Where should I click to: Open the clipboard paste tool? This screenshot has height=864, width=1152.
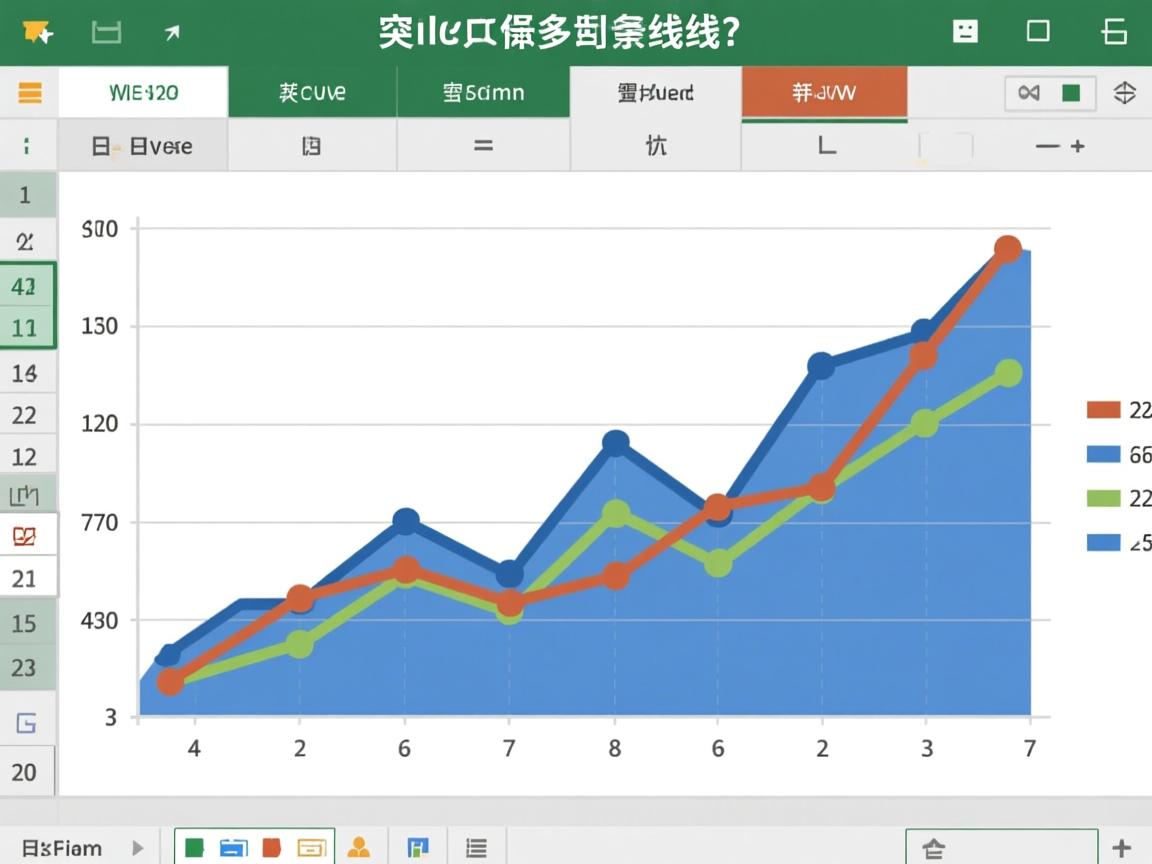(310, 145)
